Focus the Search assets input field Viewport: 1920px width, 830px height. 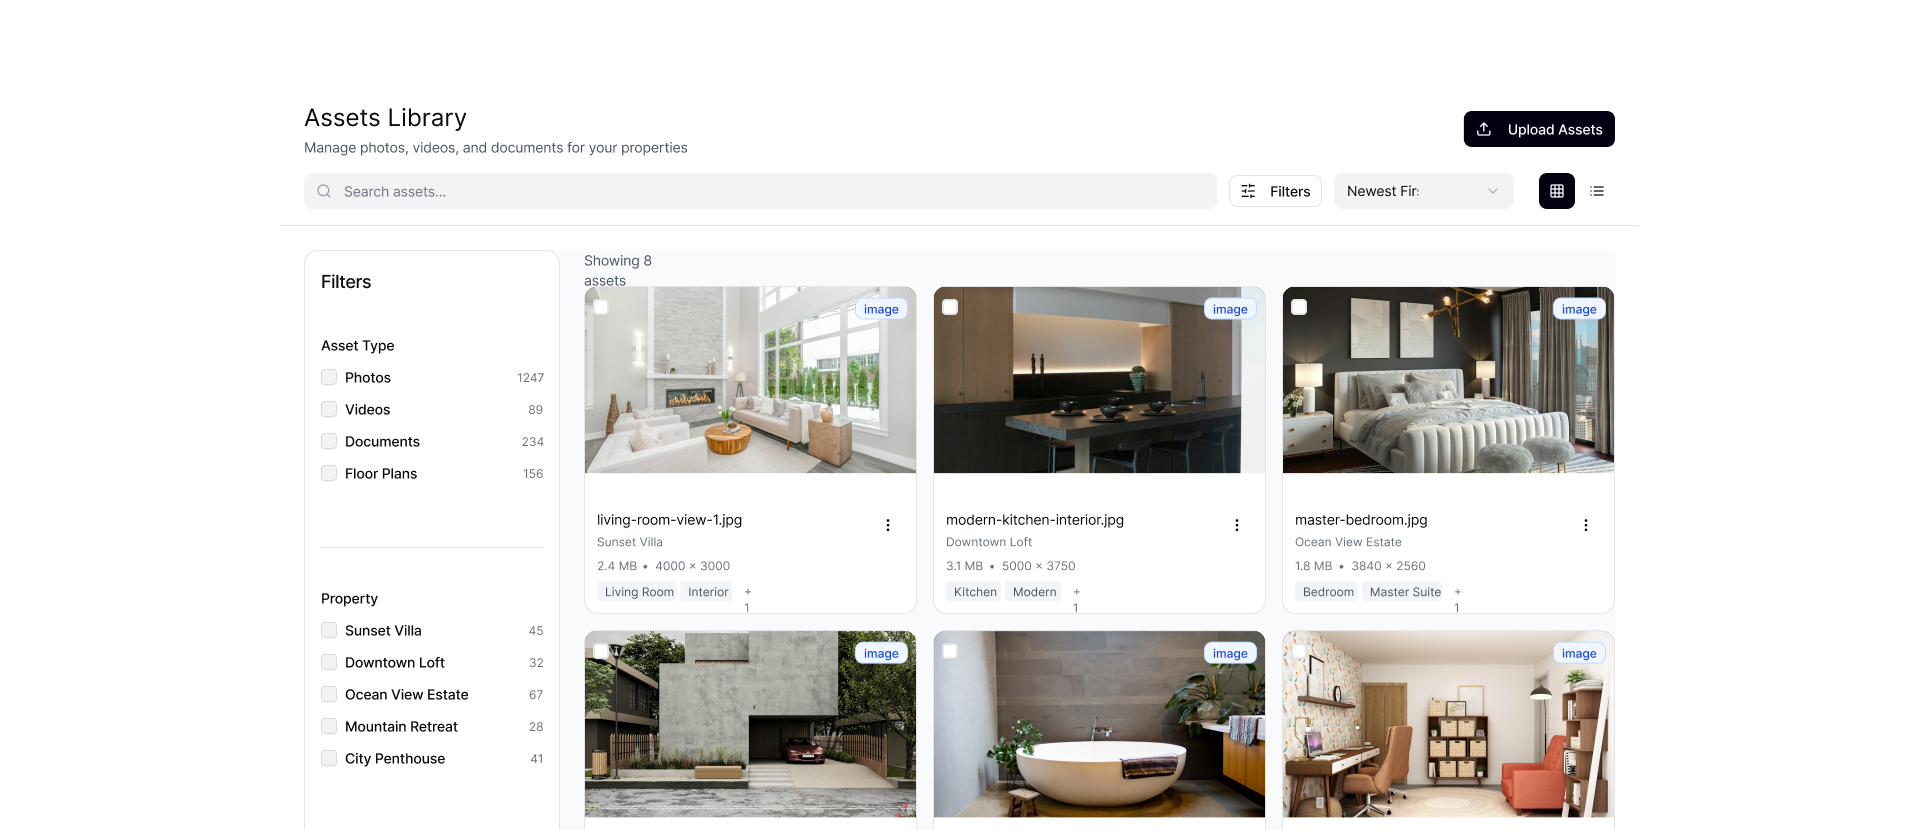click(760, 191)
